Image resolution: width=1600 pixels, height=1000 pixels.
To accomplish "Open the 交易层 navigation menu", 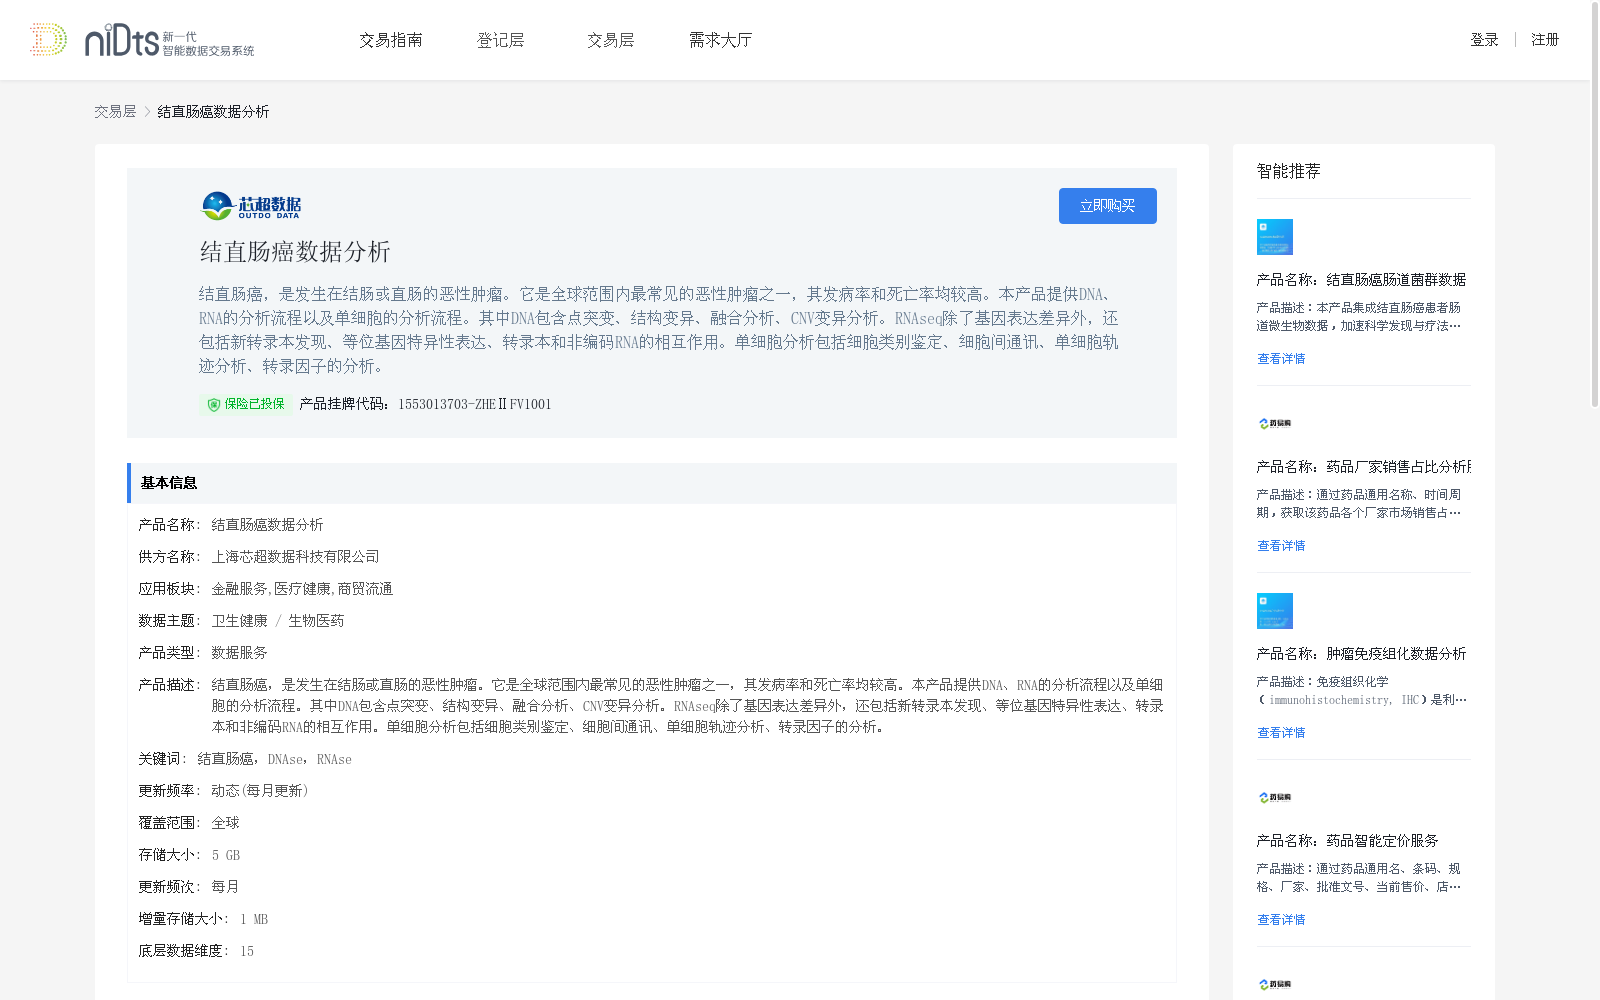I will click(610, 40).
